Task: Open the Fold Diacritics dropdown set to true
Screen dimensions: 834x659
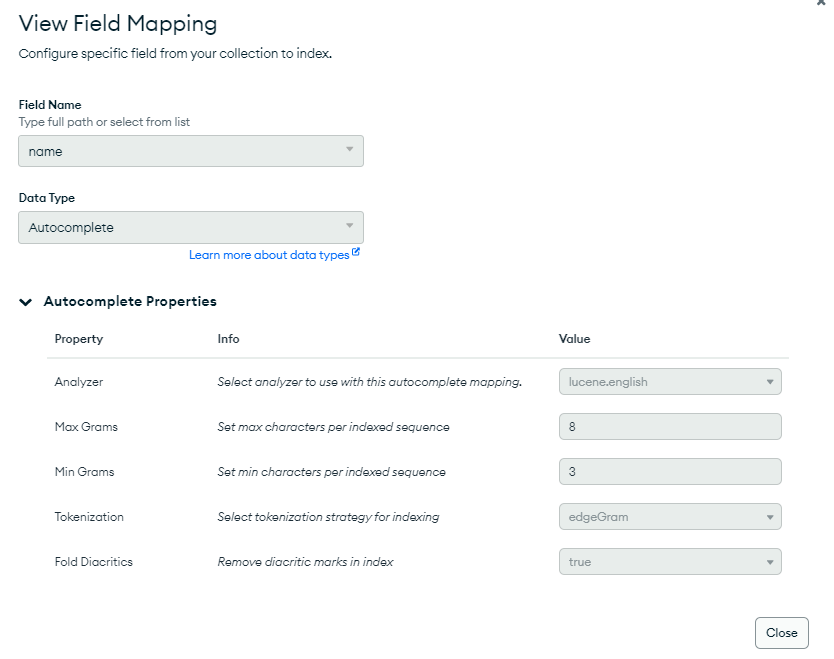Action: (x=669, y=562)
